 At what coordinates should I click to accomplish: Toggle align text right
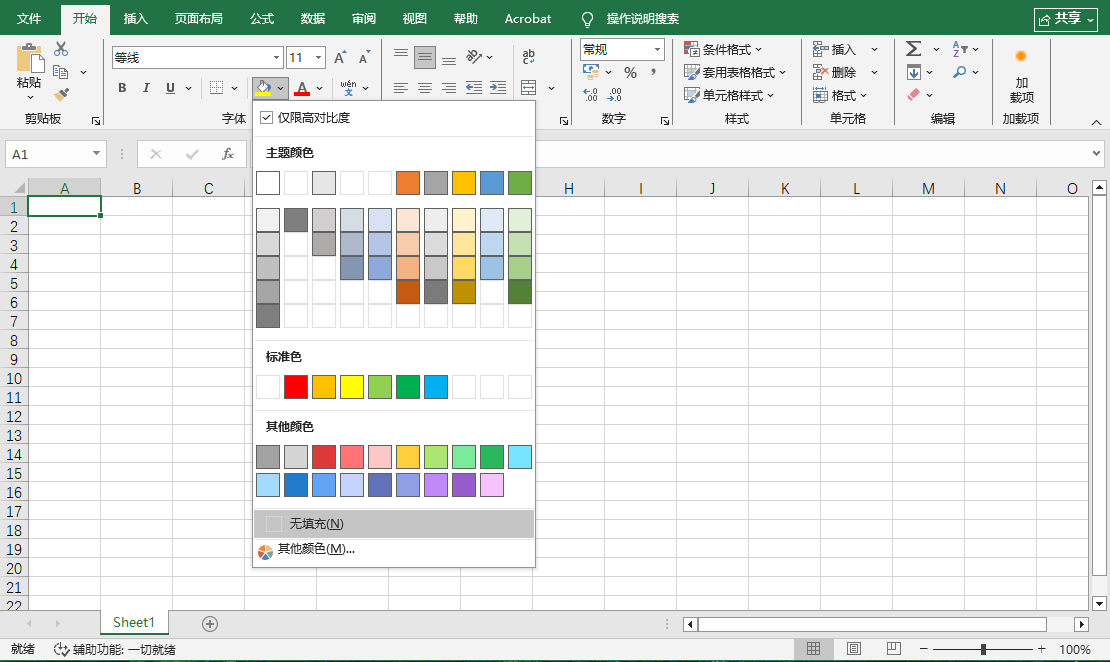pyautogui.click(x=449, y=88)
